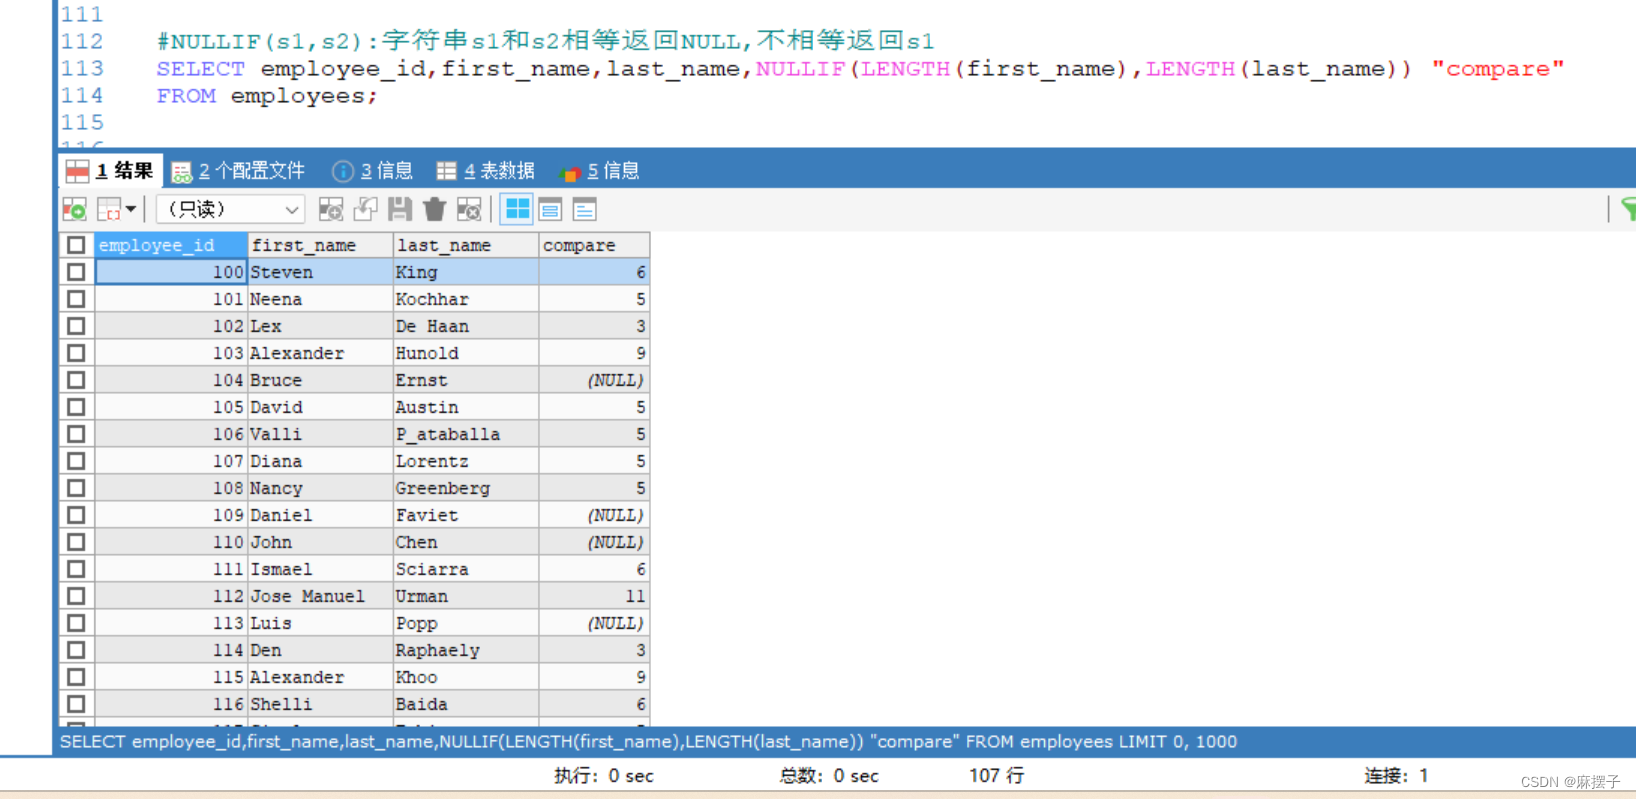Toggle the select-all checkbox in header row
Image resolution: width=1636 pixels, height=799 pixels.
76,245
